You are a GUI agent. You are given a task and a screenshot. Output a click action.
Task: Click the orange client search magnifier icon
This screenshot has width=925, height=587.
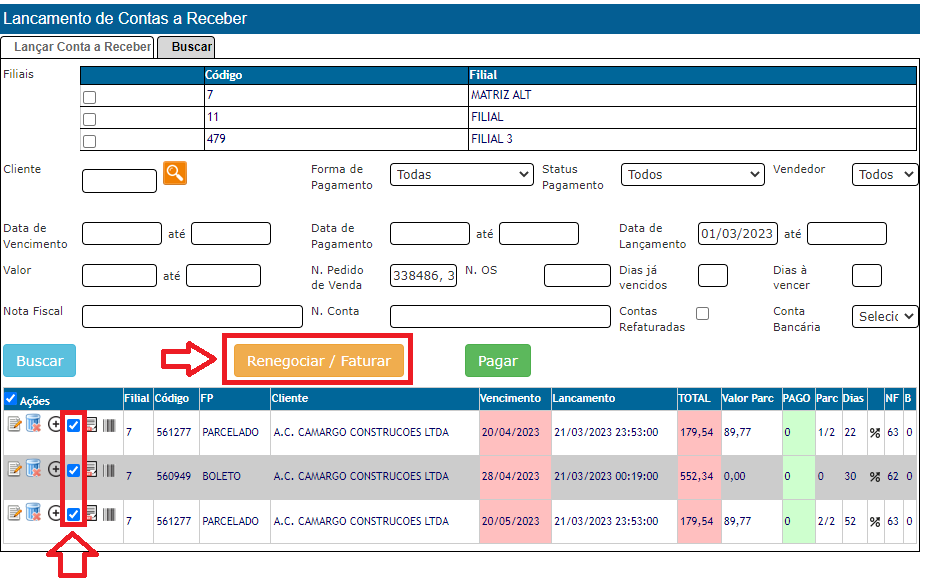[x=175, y=173]
